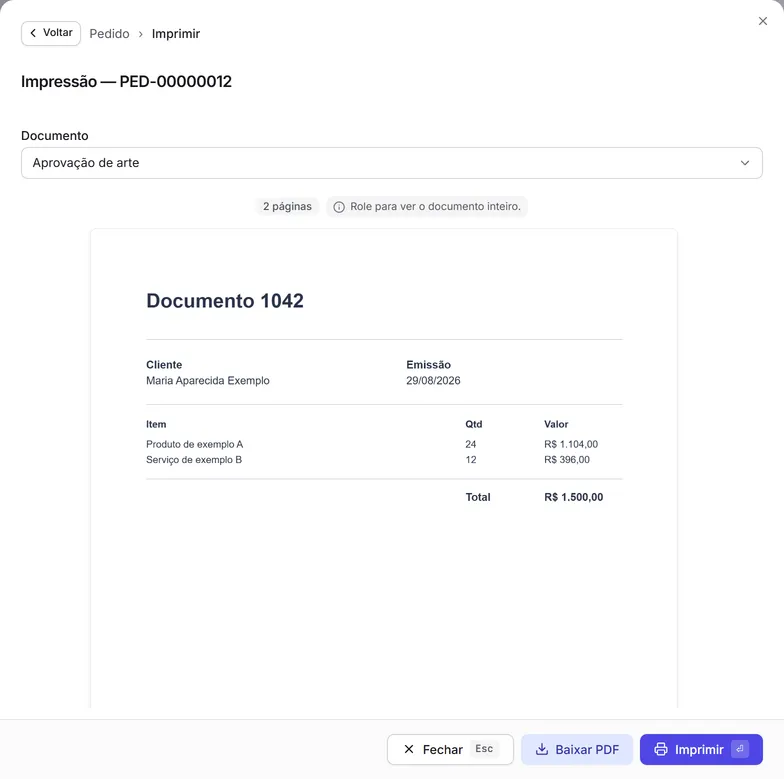The image size is (784, 779).
Task: Click the '2 páginas' badge
Action: click(287, 206)
